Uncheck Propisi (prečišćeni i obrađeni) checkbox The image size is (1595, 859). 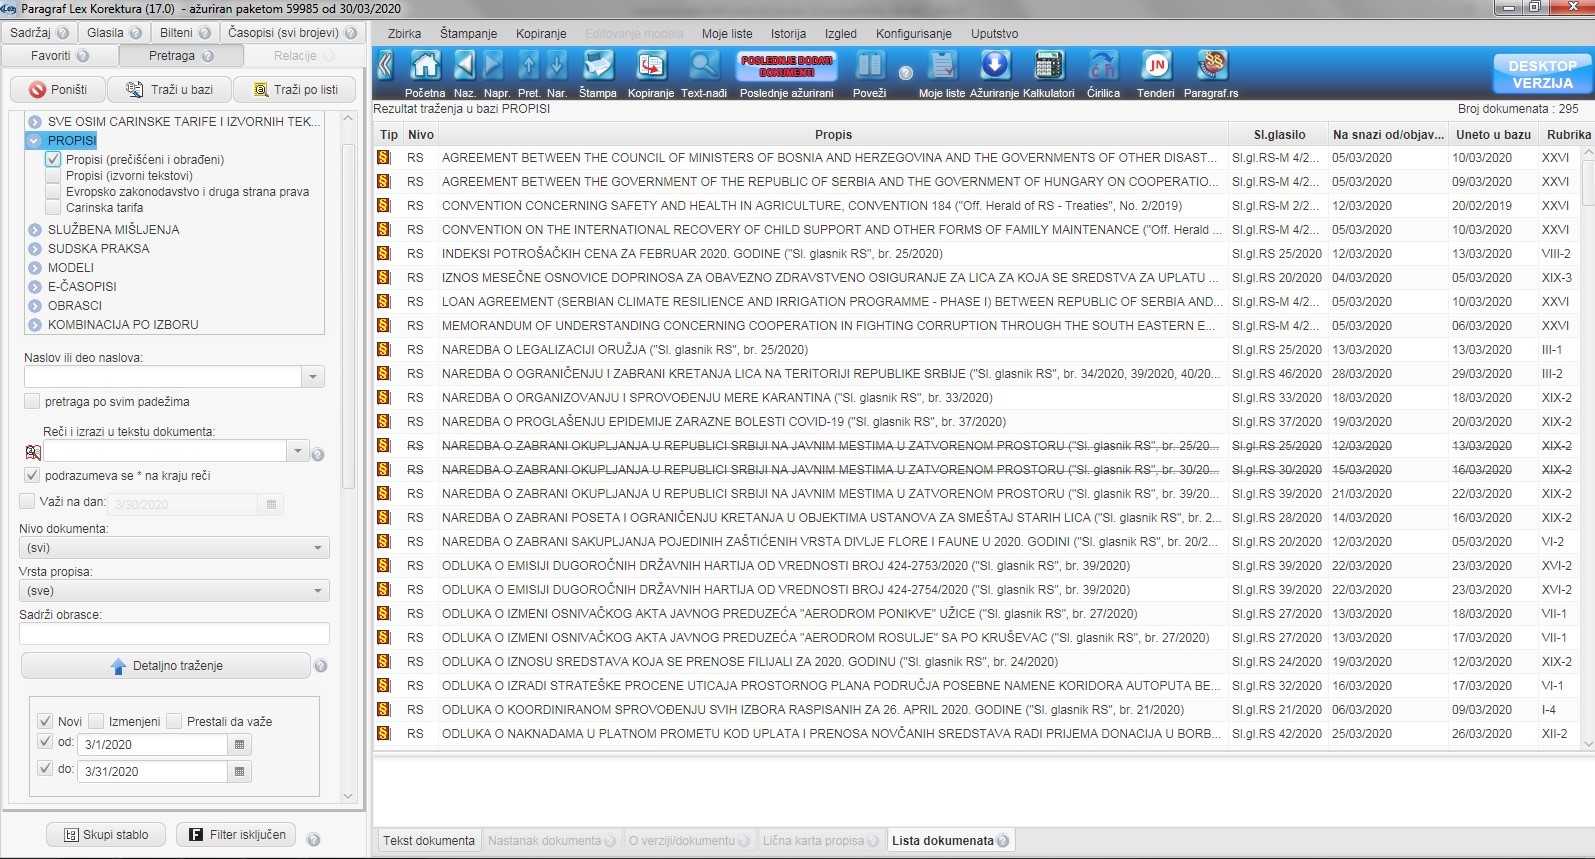pos(54,160)
